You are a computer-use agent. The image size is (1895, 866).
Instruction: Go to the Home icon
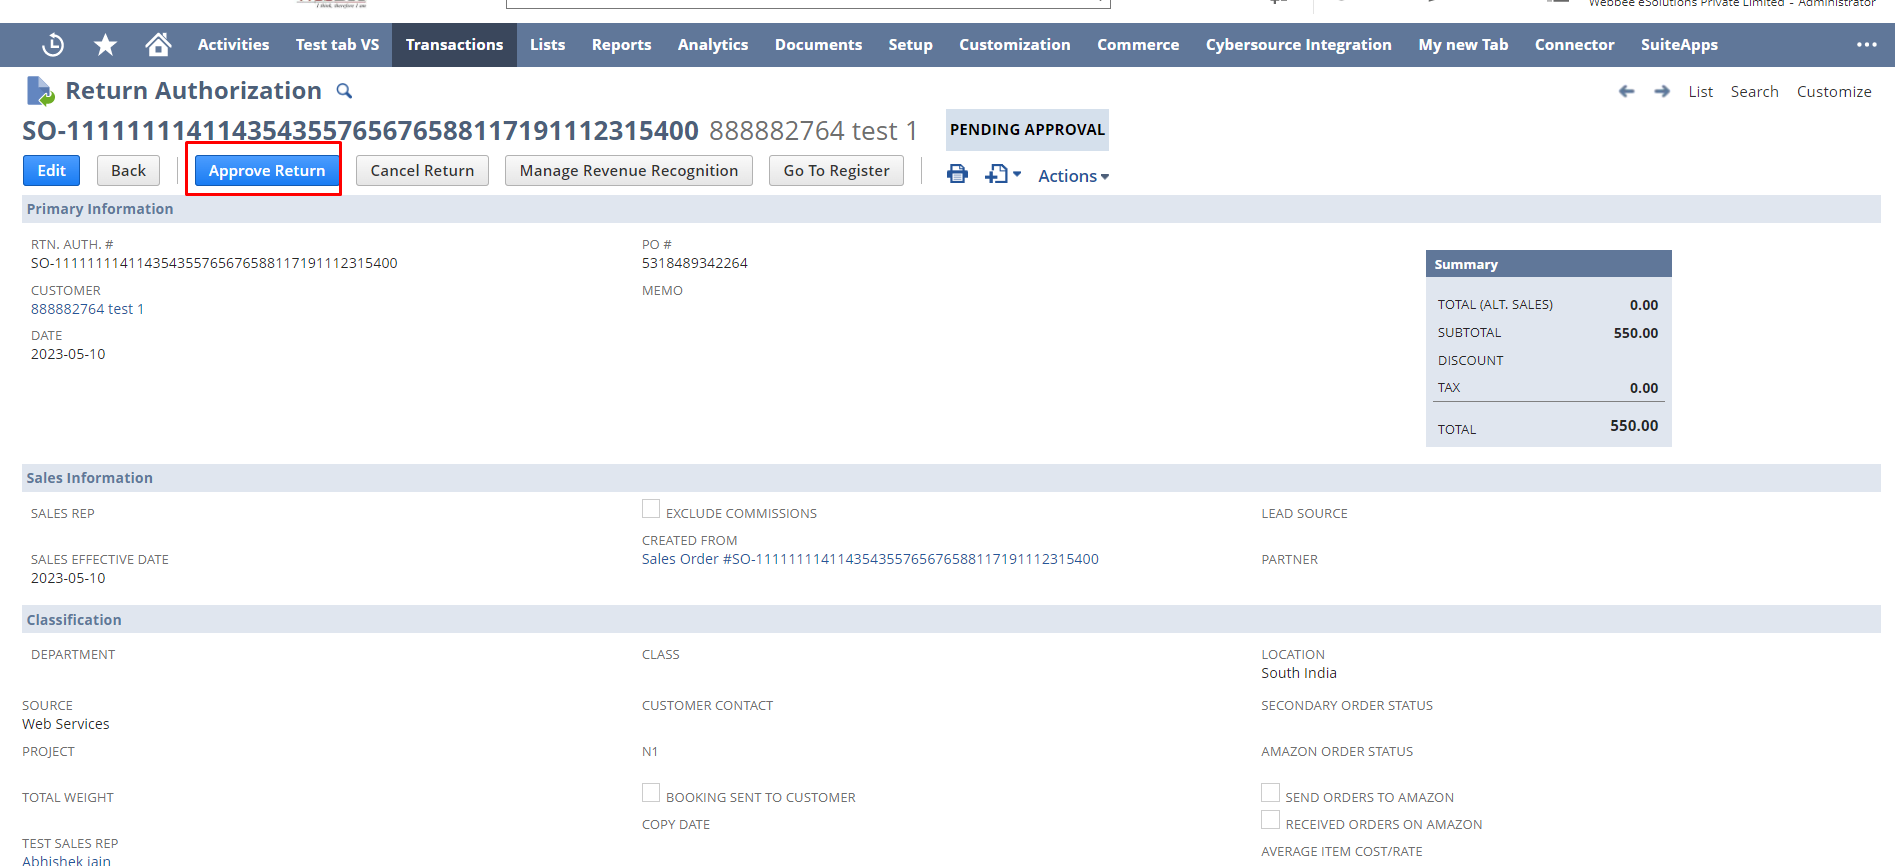click(x=158, y=45)
